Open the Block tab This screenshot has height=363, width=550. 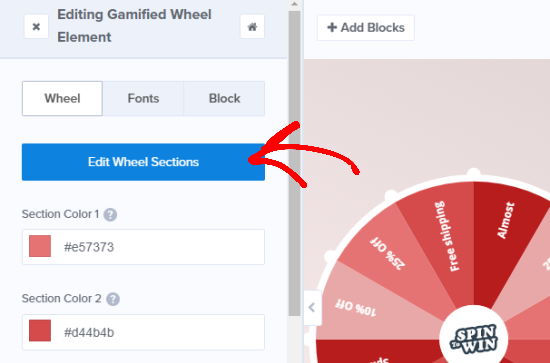(224, 99)
